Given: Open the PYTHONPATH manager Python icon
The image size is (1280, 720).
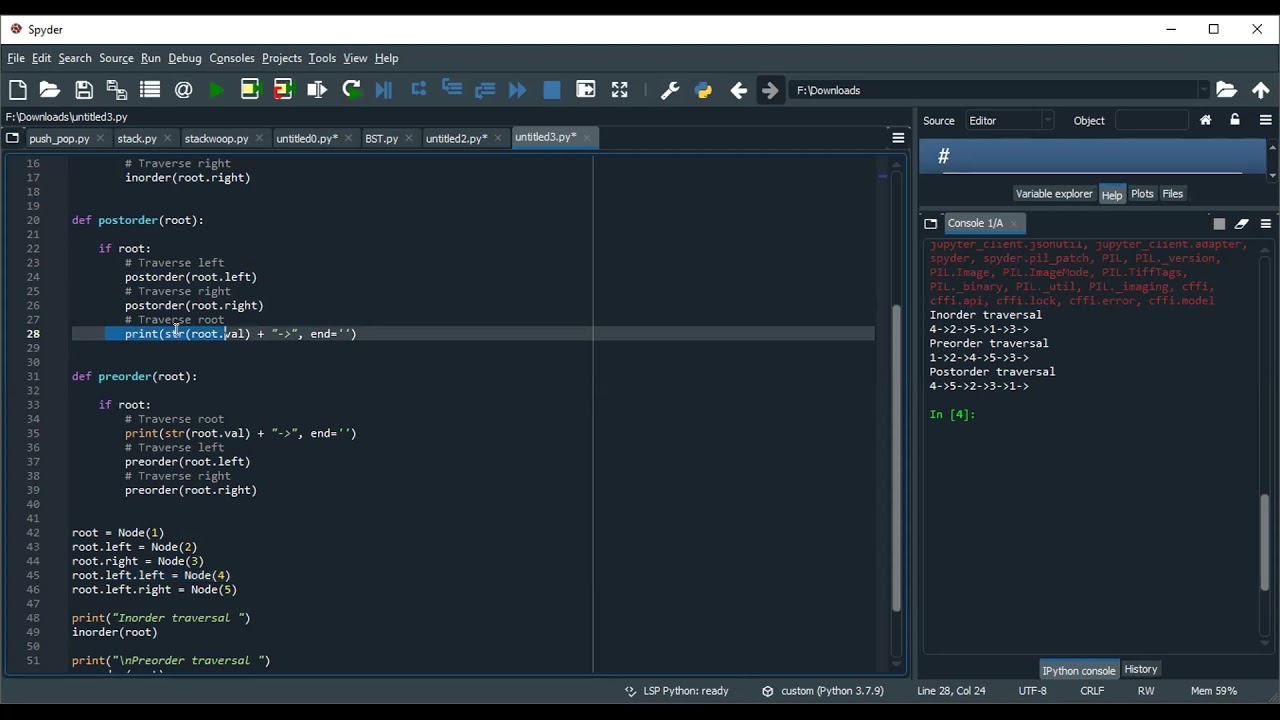Looking at the screenshot, I should 703,90.
